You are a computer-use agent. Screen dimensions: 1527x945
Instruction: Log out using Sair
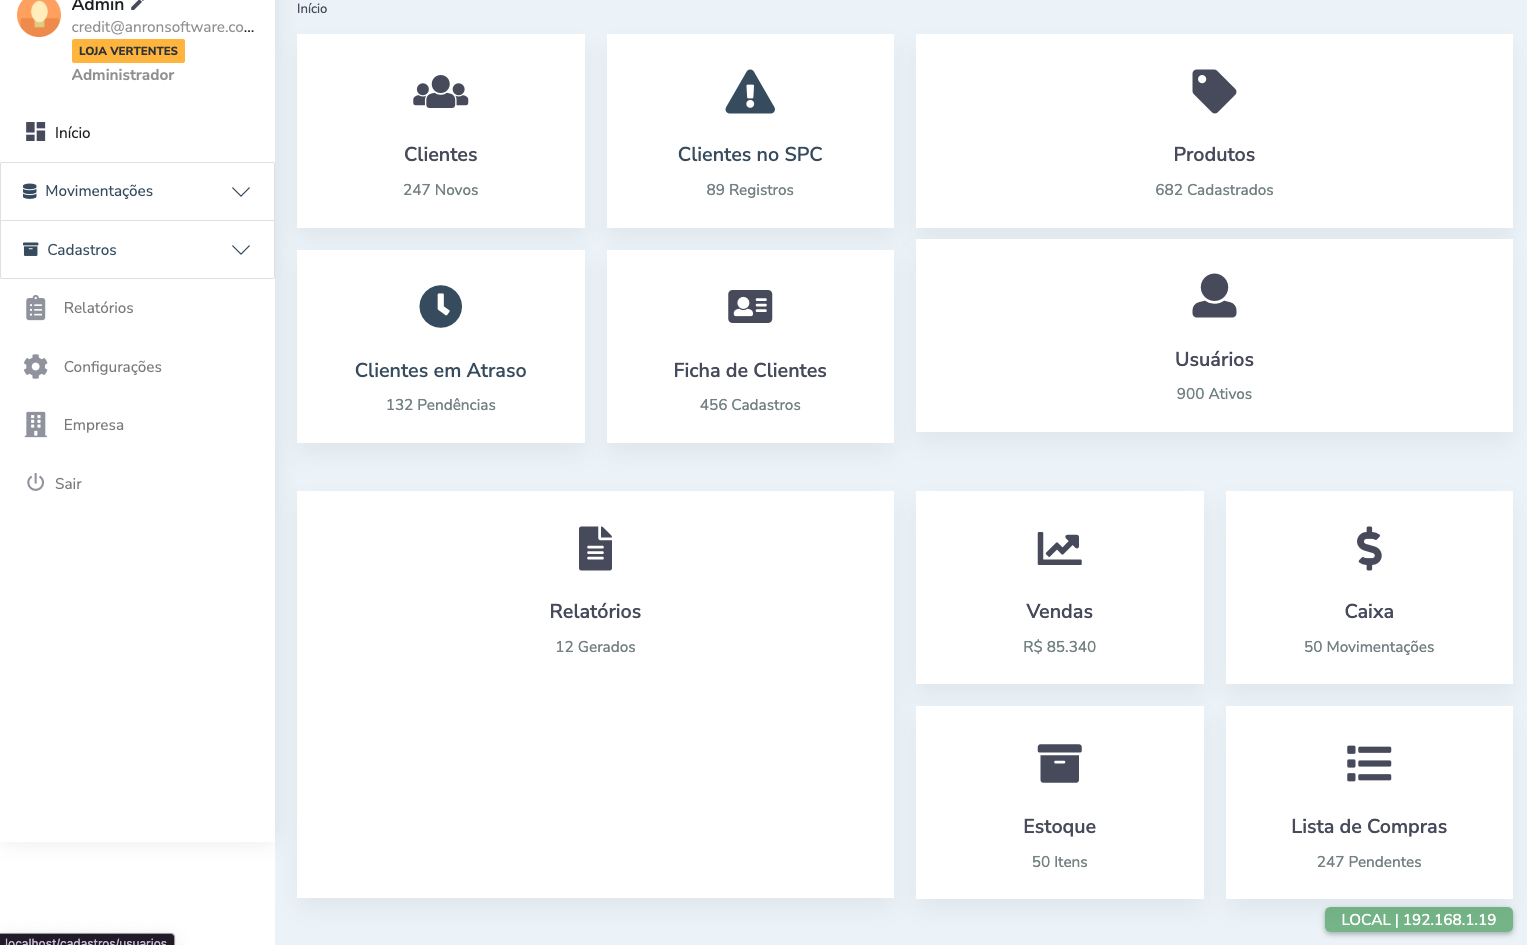tap(68, 484)
